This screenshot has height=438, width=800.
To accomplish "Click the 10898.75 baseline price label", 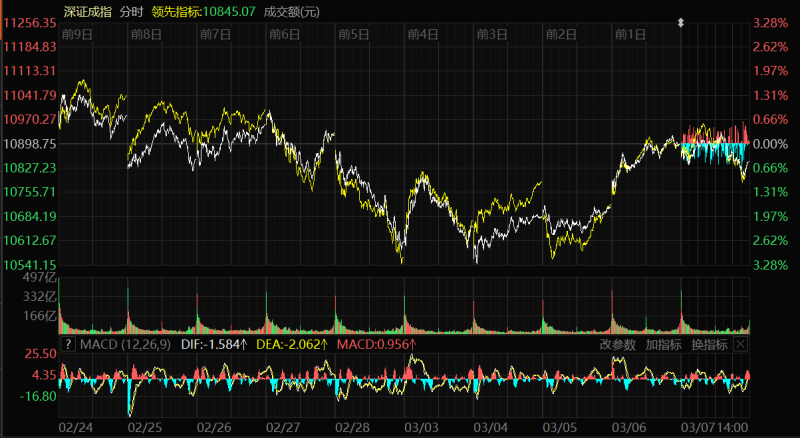I will coord(30,144).
